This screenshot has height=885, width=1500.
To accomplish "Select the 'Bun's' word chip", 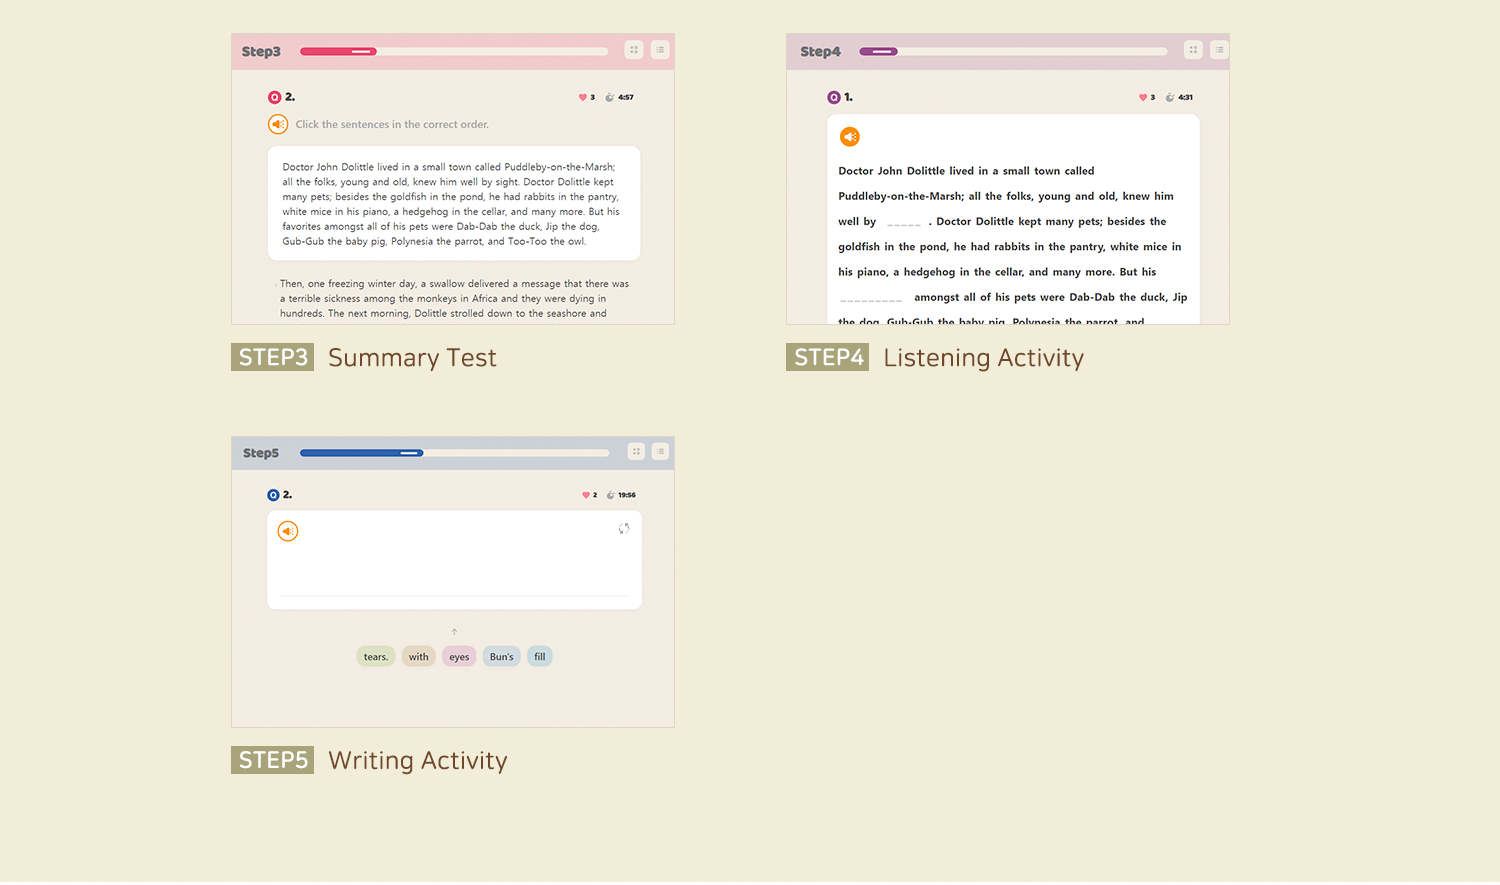I will pos(501,657).
